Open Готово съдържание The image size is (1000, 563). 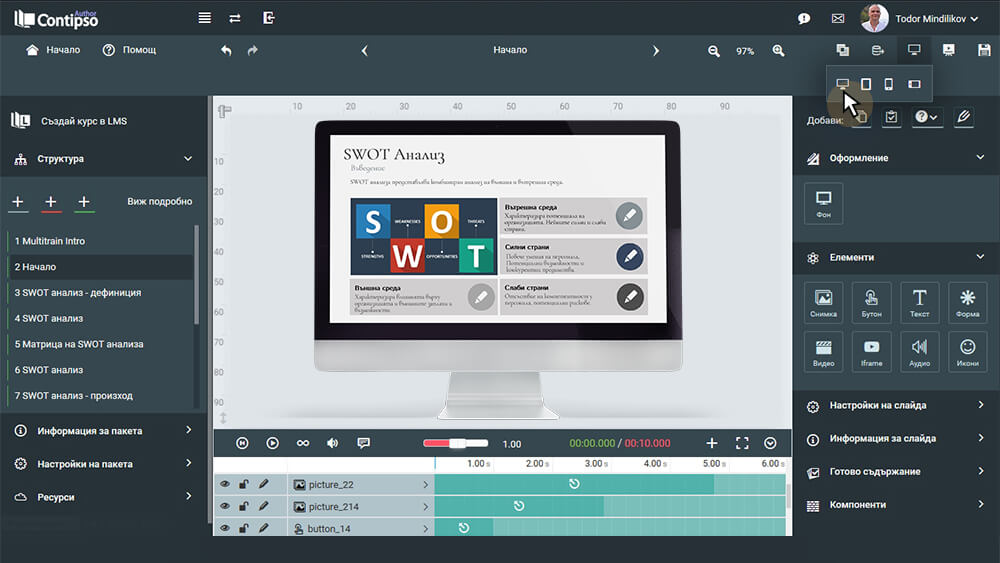pos(896,472)
